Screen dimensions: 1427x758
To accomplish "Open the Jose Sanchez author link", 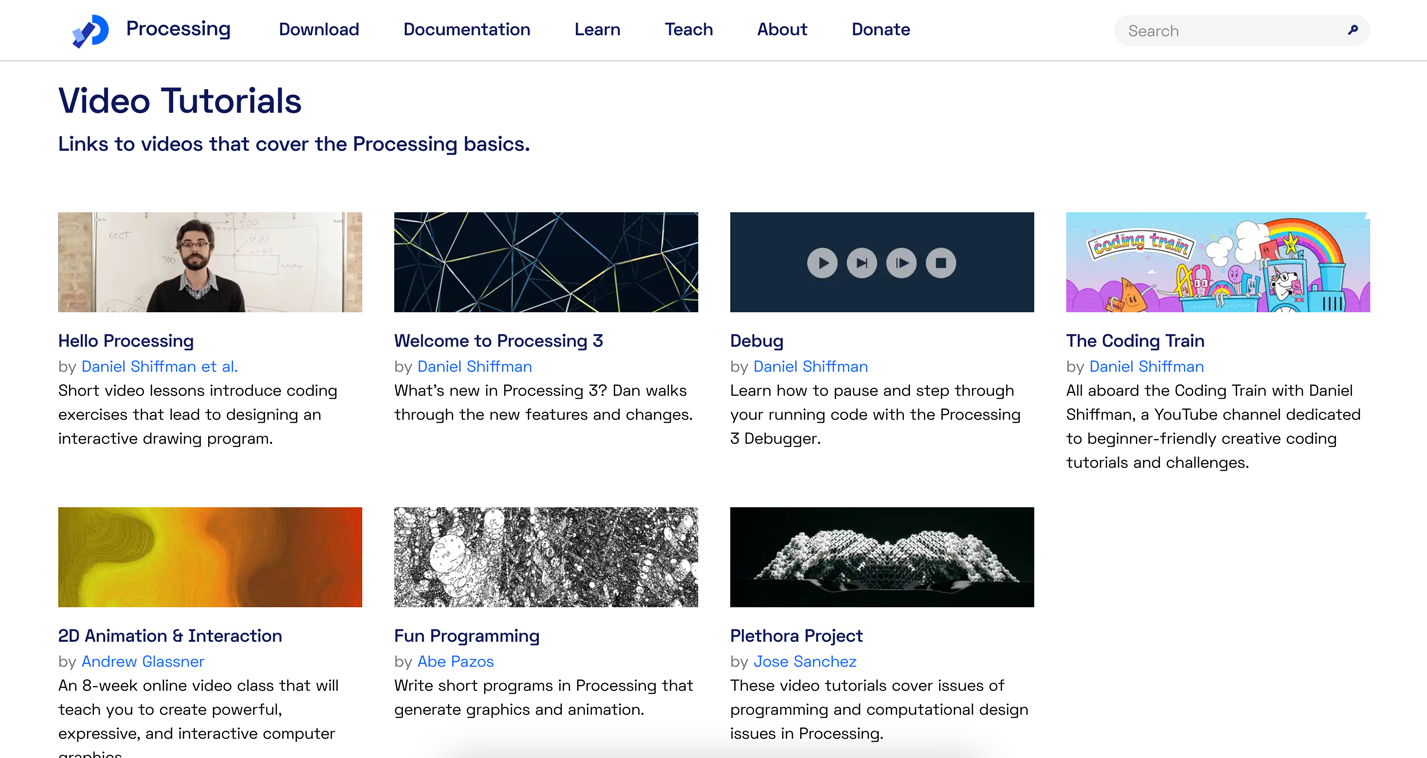I will [805, 662].
